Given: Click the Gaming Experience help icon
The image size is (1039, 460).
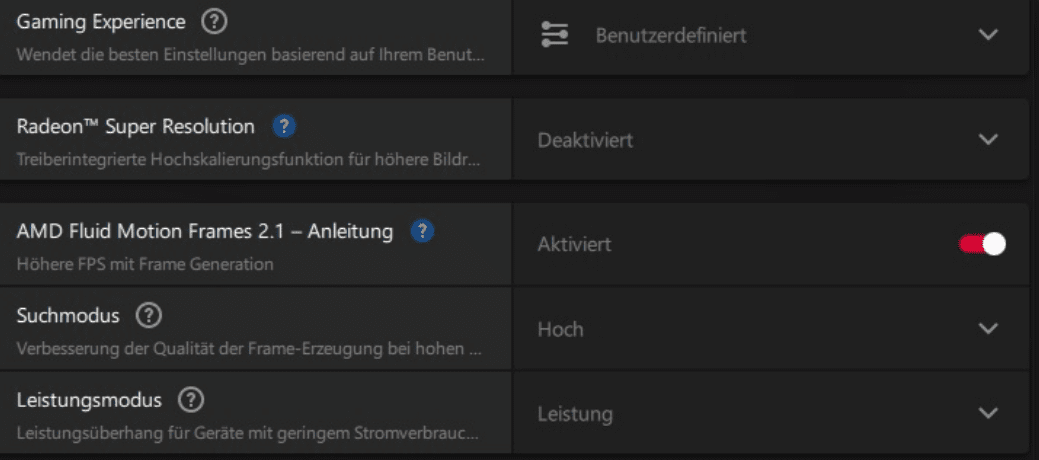Looking at the screenshot, I should pyautogui.click(x=214, y=21).
